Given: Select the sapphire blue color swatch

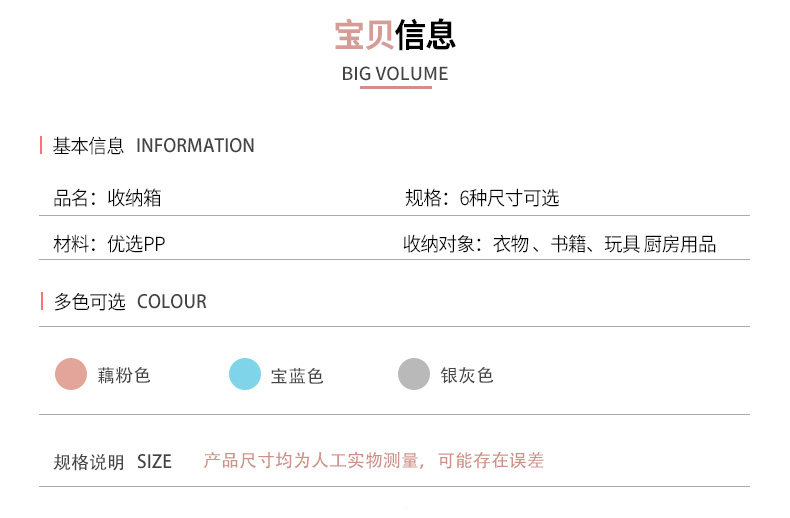Looking at the screenshot, I should (245, 374).
